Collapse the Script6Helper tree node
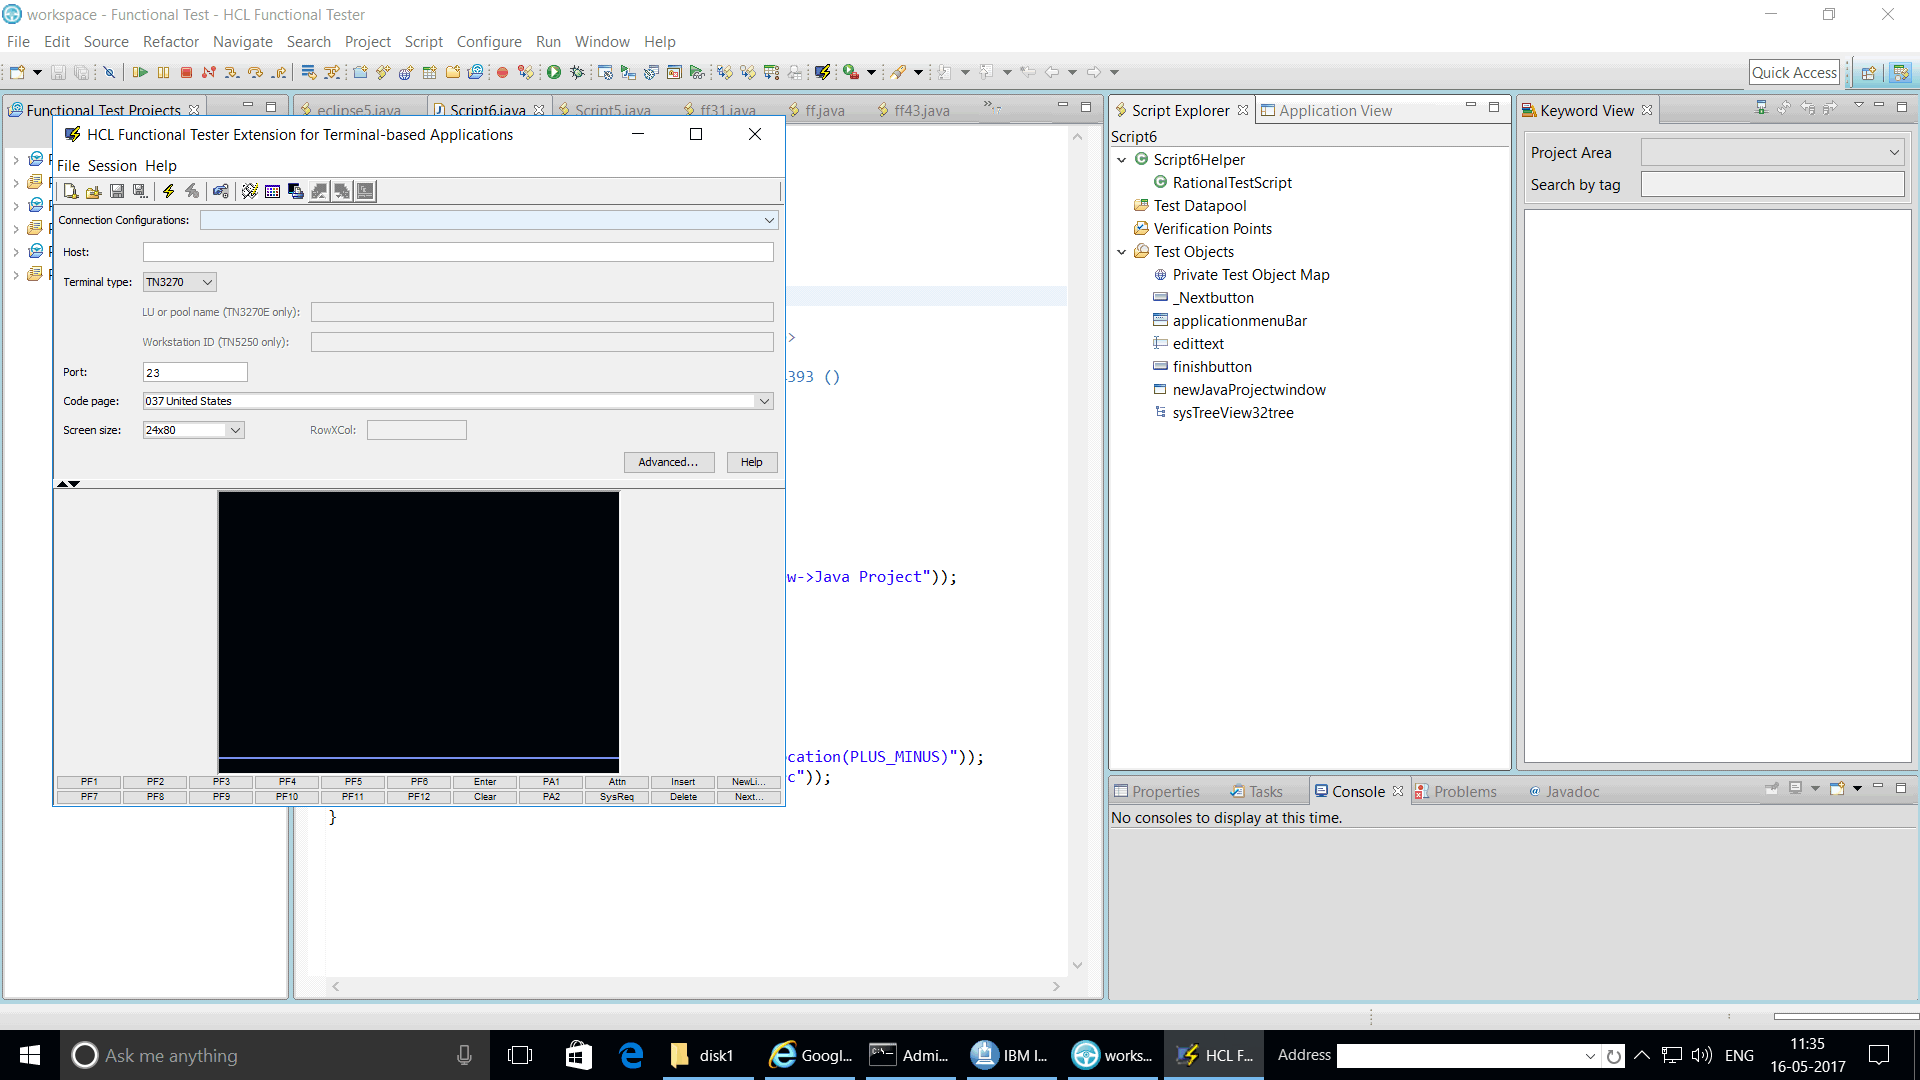 pos(1121,160)
